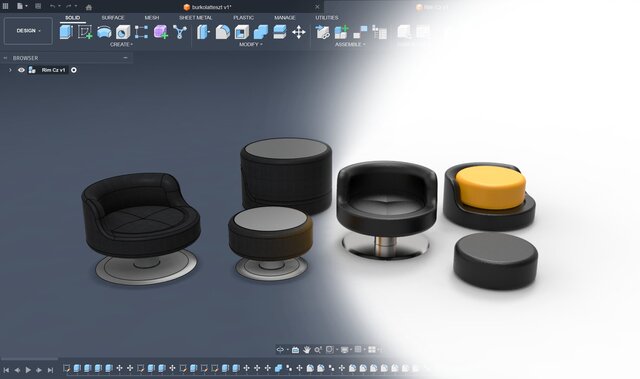Select the burkolatteszt v1 document tab

point(207,7)
